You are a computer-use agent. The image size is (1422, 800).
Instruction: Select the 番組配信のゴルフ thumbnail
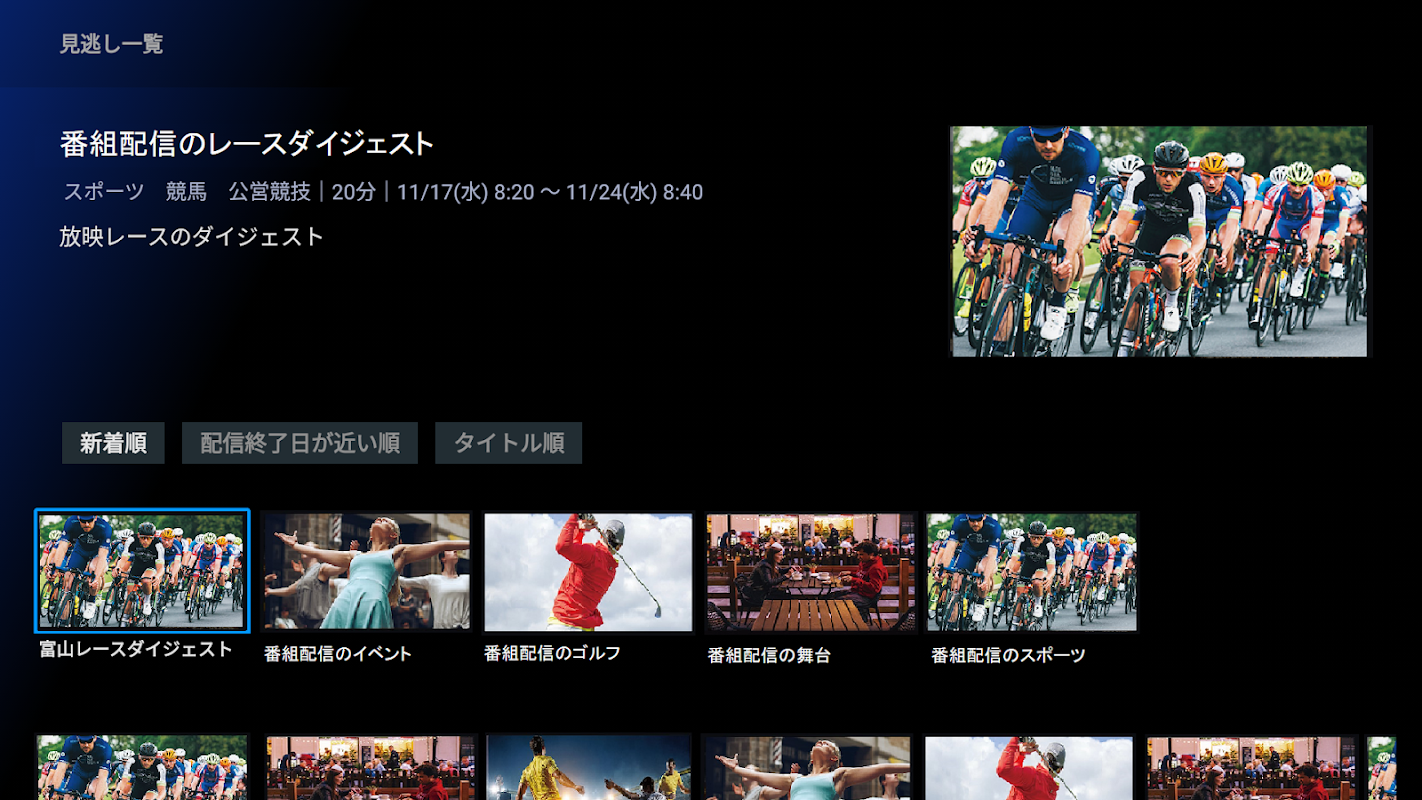coord(588,572)
